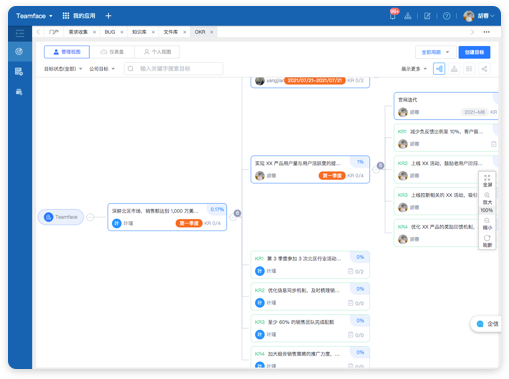Select the second report icon in left sidebar

(19, 71)
